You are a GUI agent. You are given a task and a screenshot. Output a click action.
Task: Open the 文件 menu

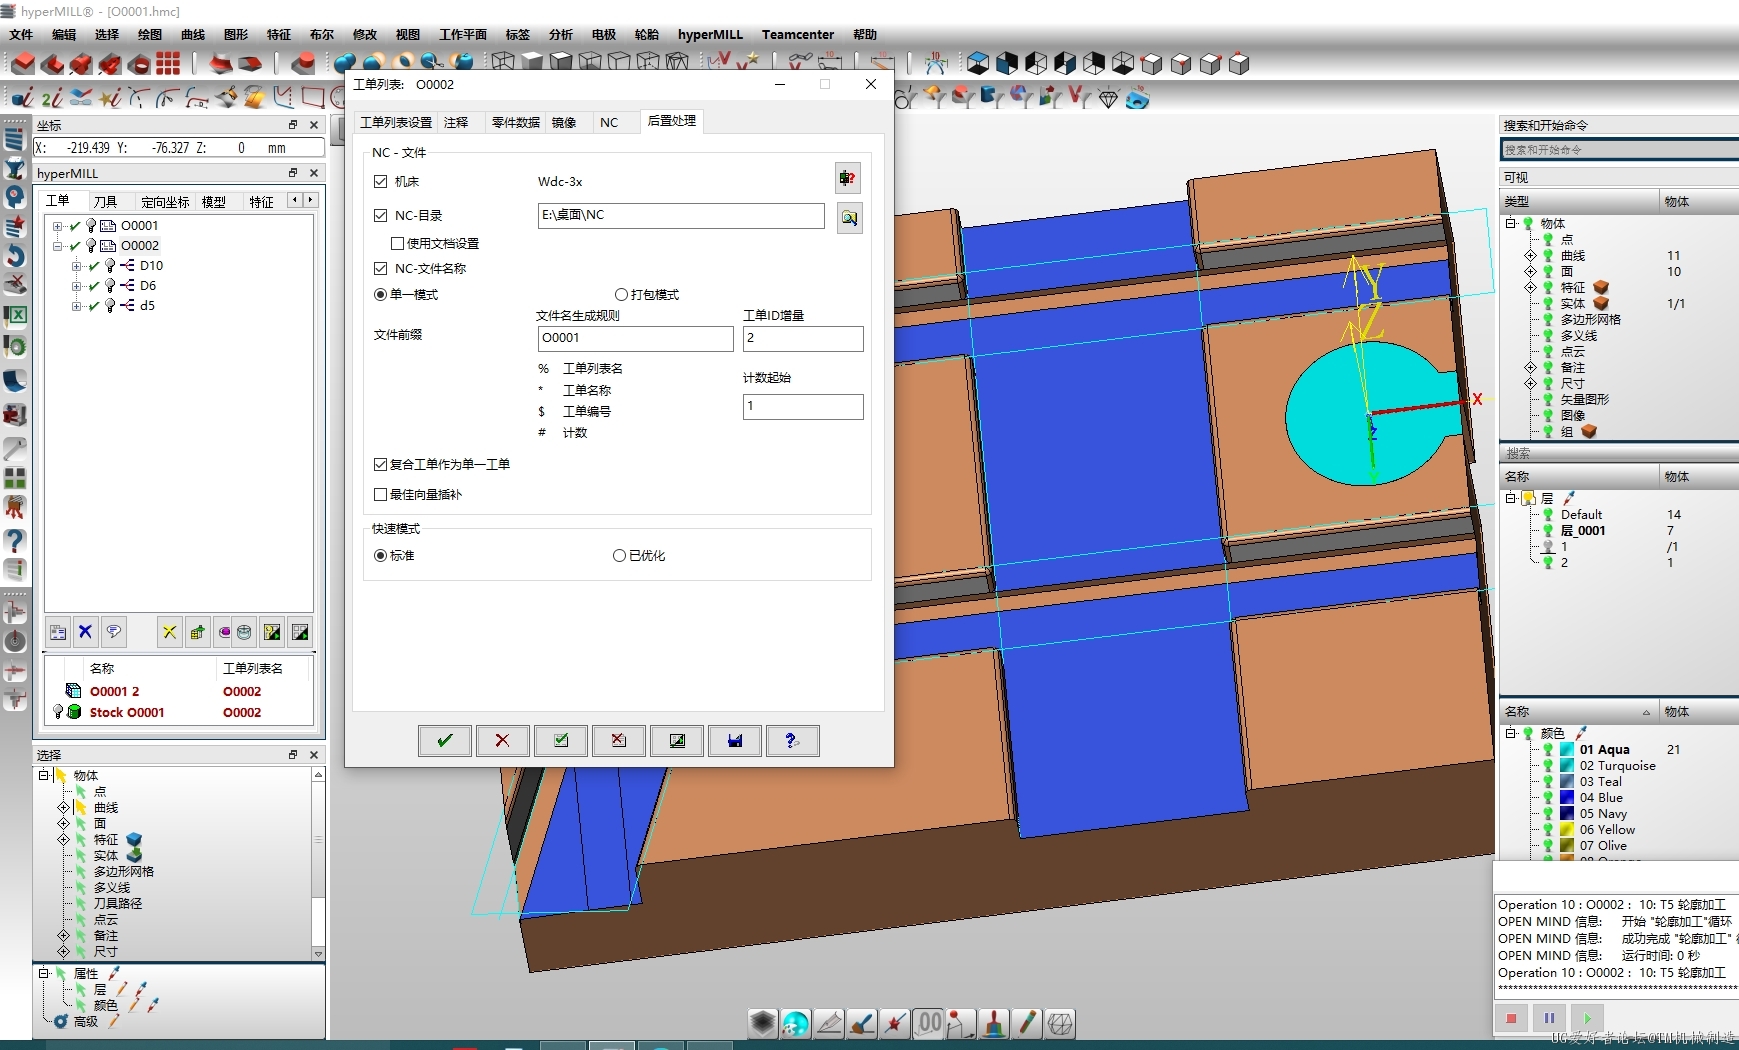tap(21, 34)
